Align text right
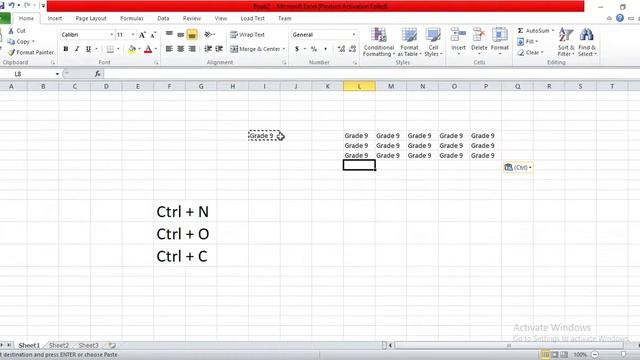 [192, 49]
